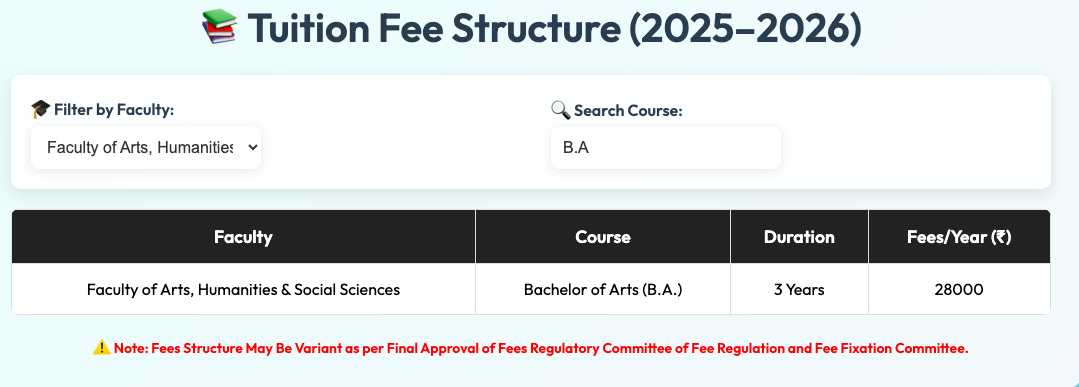Select the Faculty of Arts, Humanities & Social Sciences cell
The width and height of the screenshot is (1079, 387).
point(243,289)
